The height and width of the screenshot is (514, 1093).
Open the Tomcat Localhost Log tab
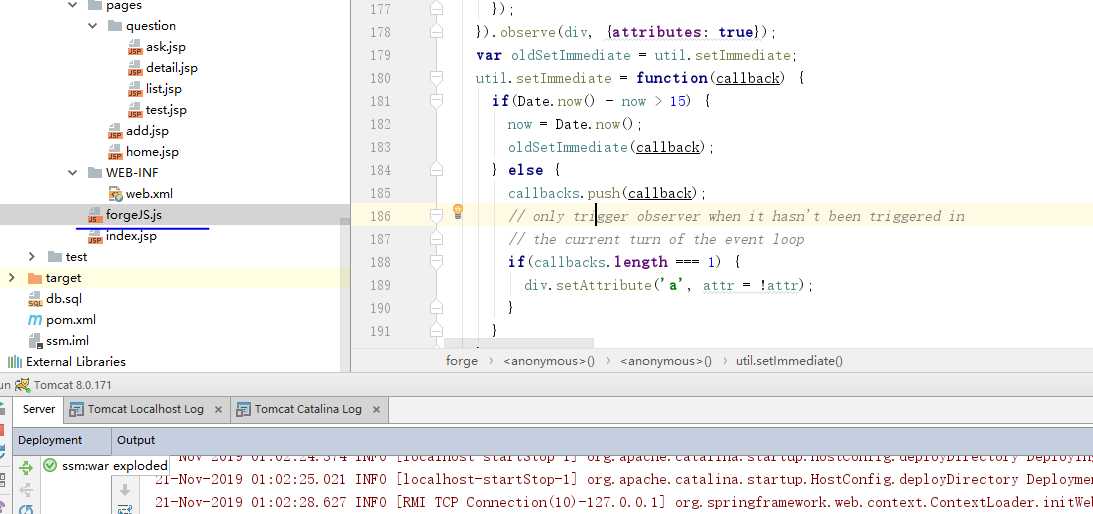146,409
